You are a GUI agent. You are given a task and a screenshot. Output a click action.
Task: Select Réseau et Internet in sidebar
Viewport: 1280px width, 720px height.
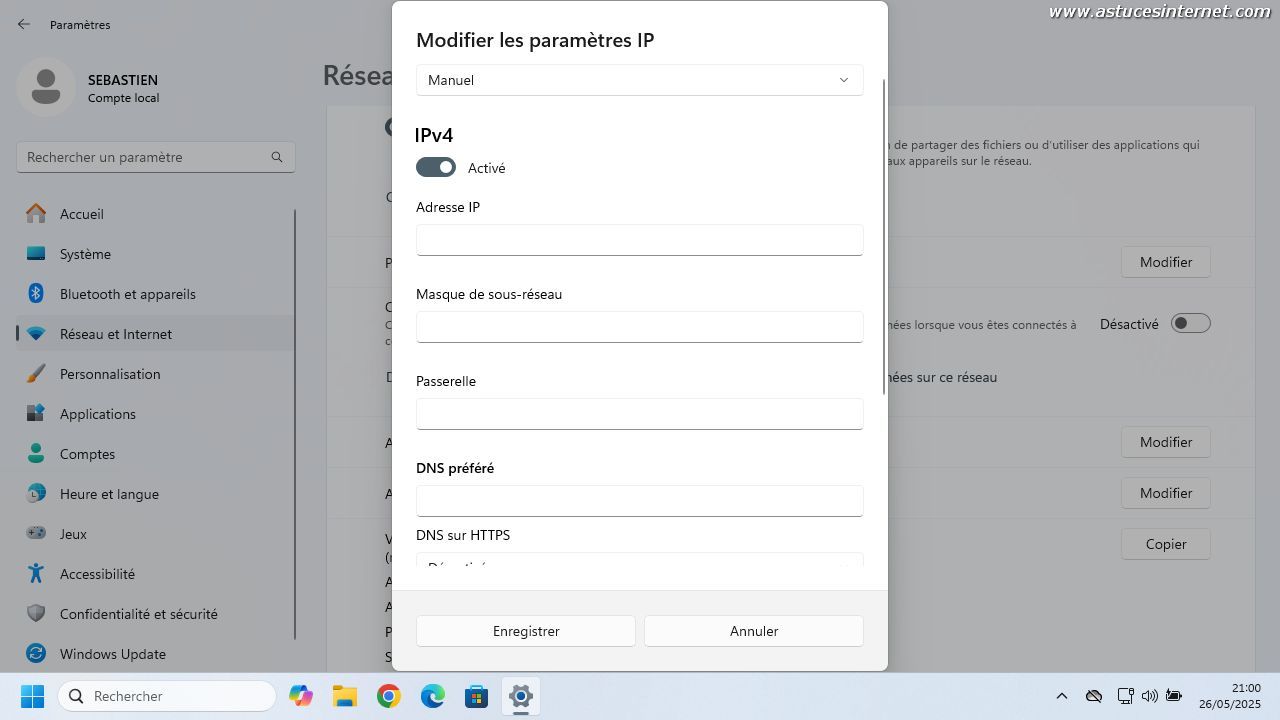pyautogui.click(x=155, y=334)
